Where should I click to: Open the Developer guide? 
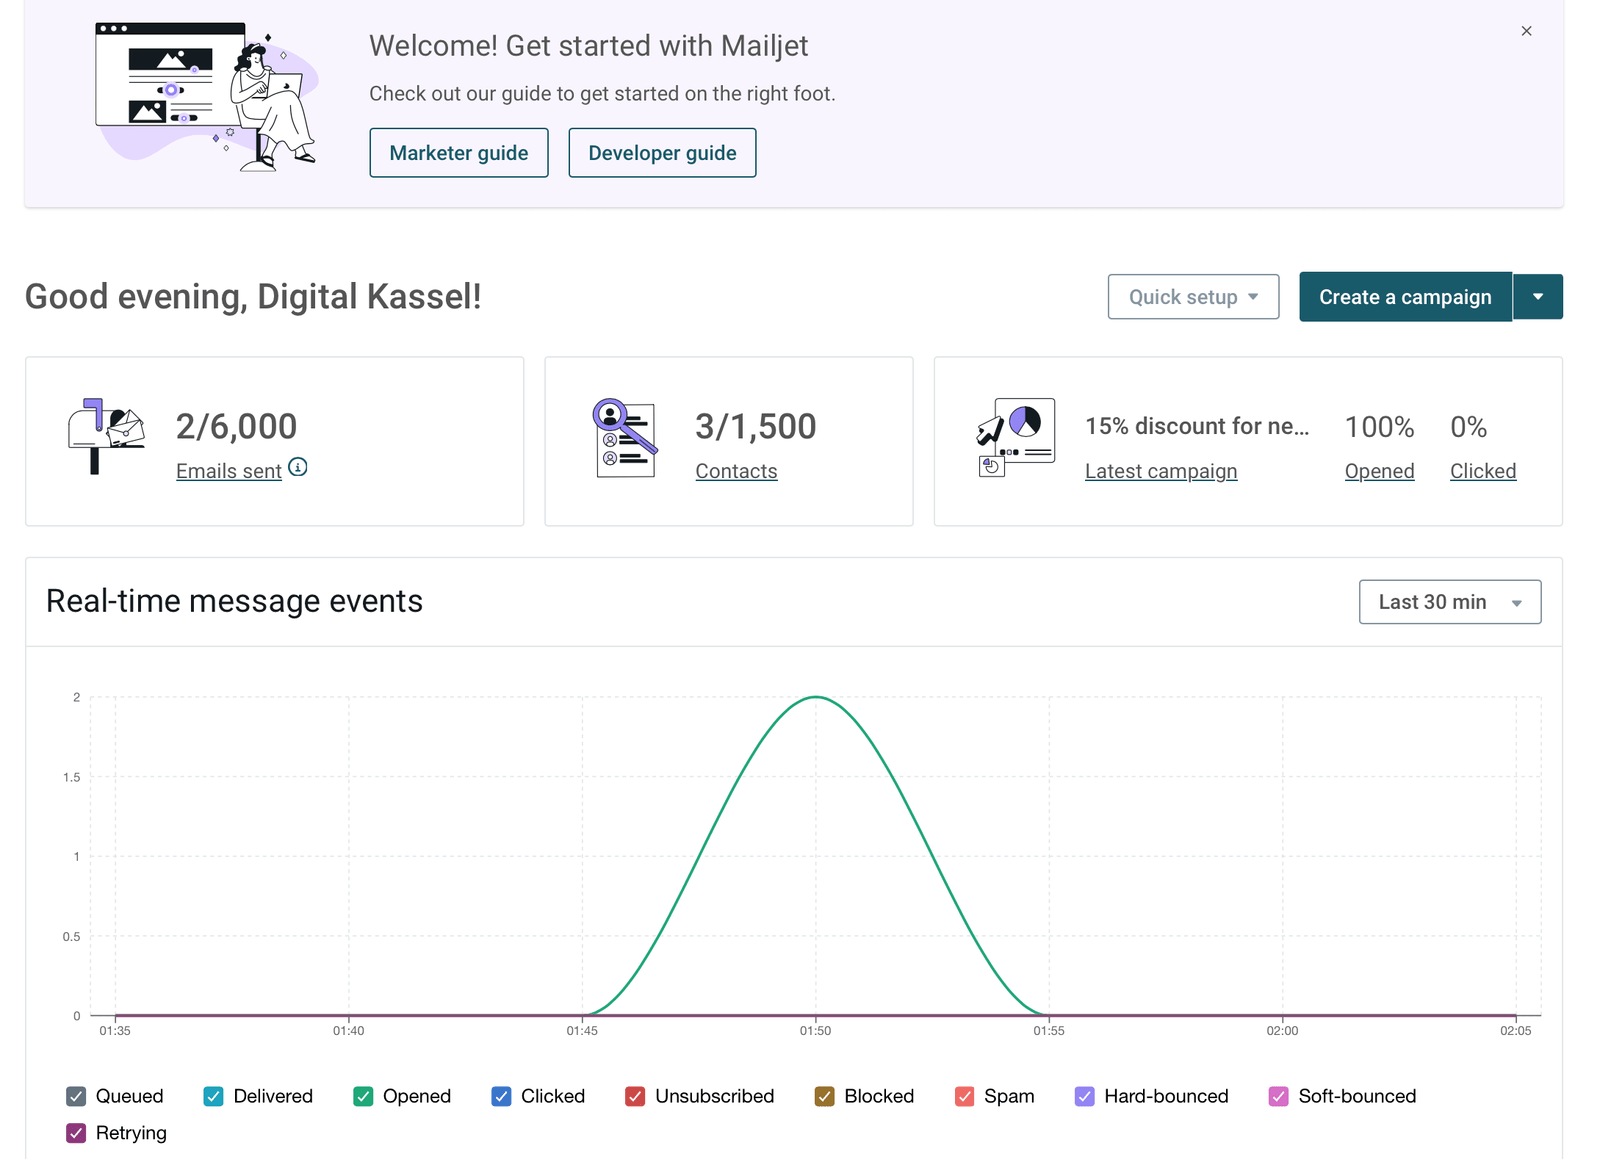point(662,153)
